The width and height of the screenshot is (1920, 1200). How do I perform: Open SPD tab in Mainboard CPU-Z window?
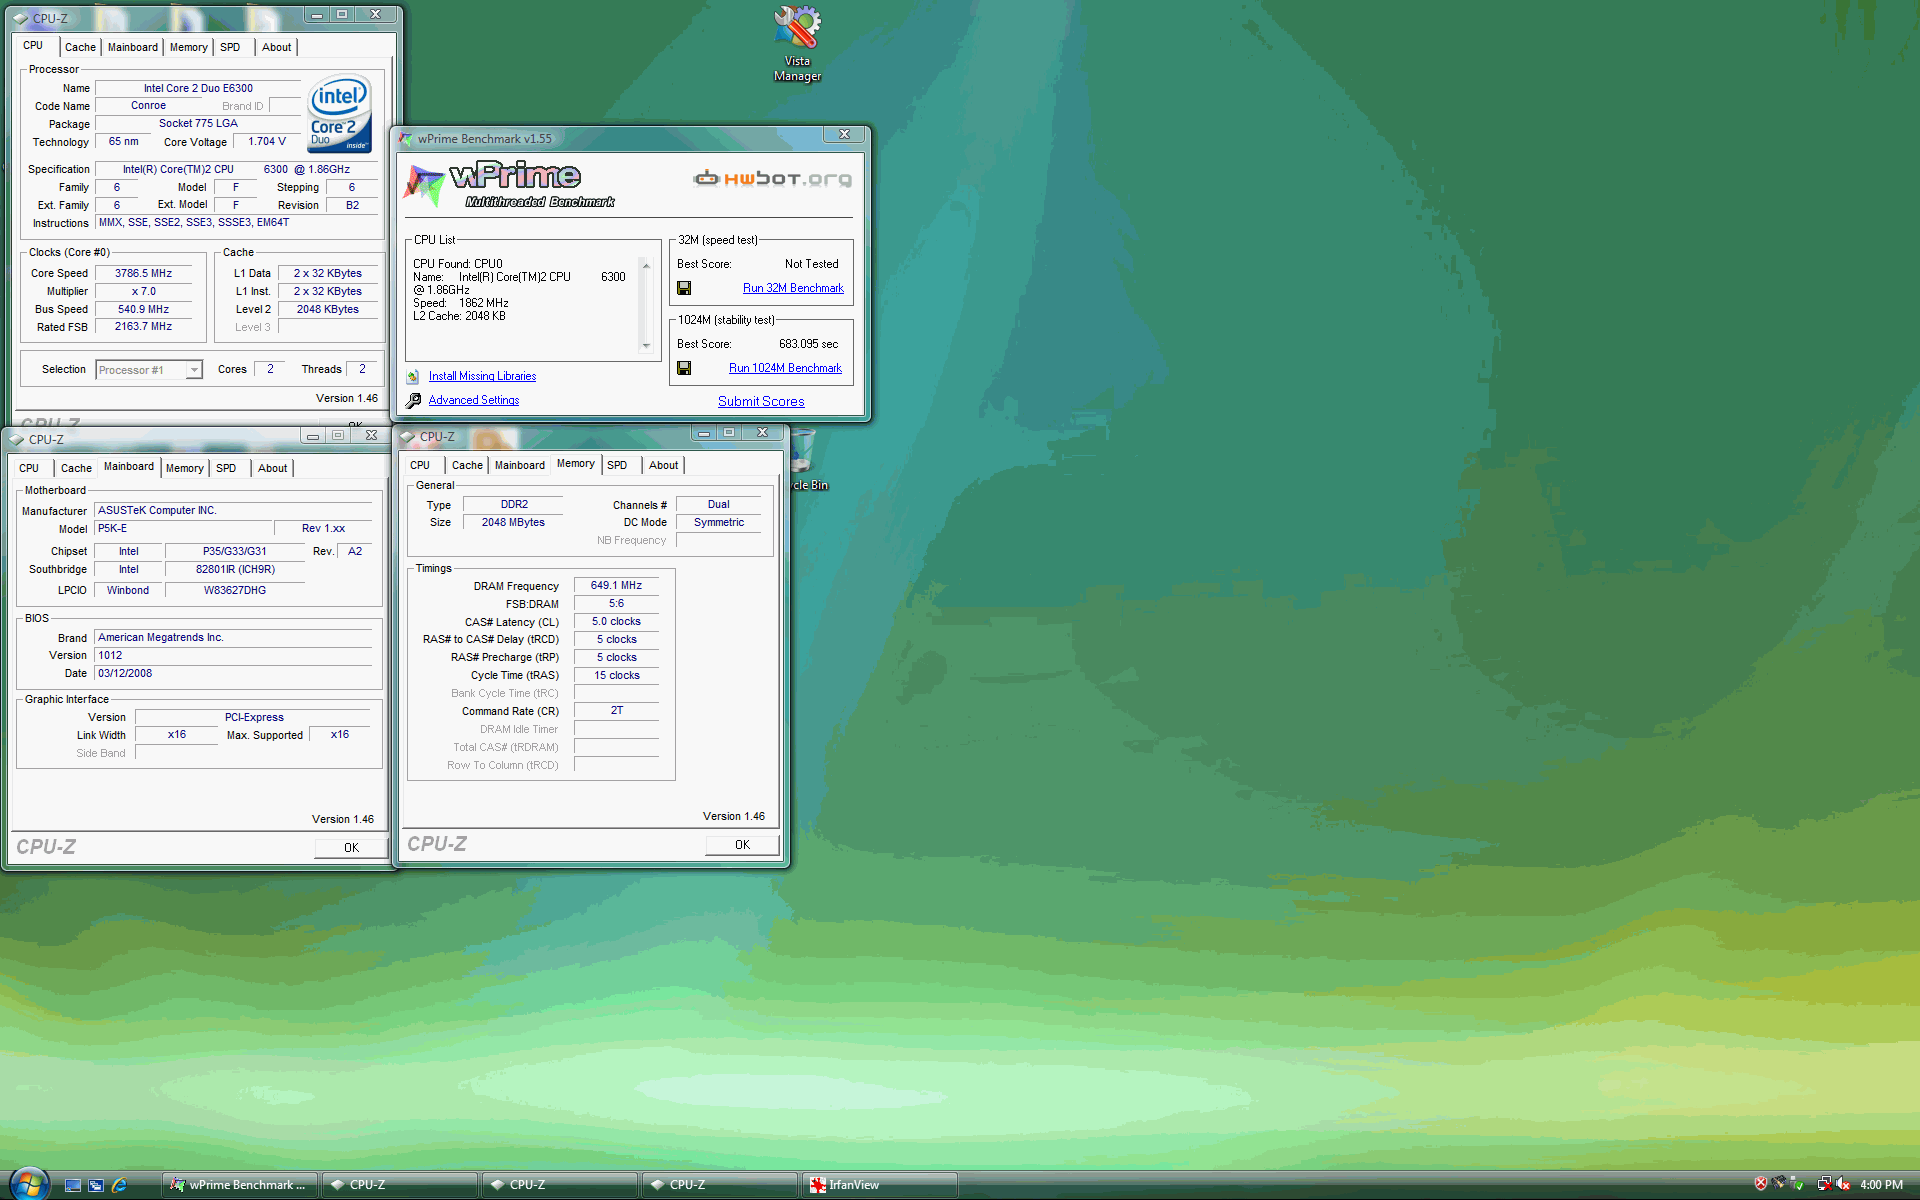pyautogui.click(x=226, y=468)
